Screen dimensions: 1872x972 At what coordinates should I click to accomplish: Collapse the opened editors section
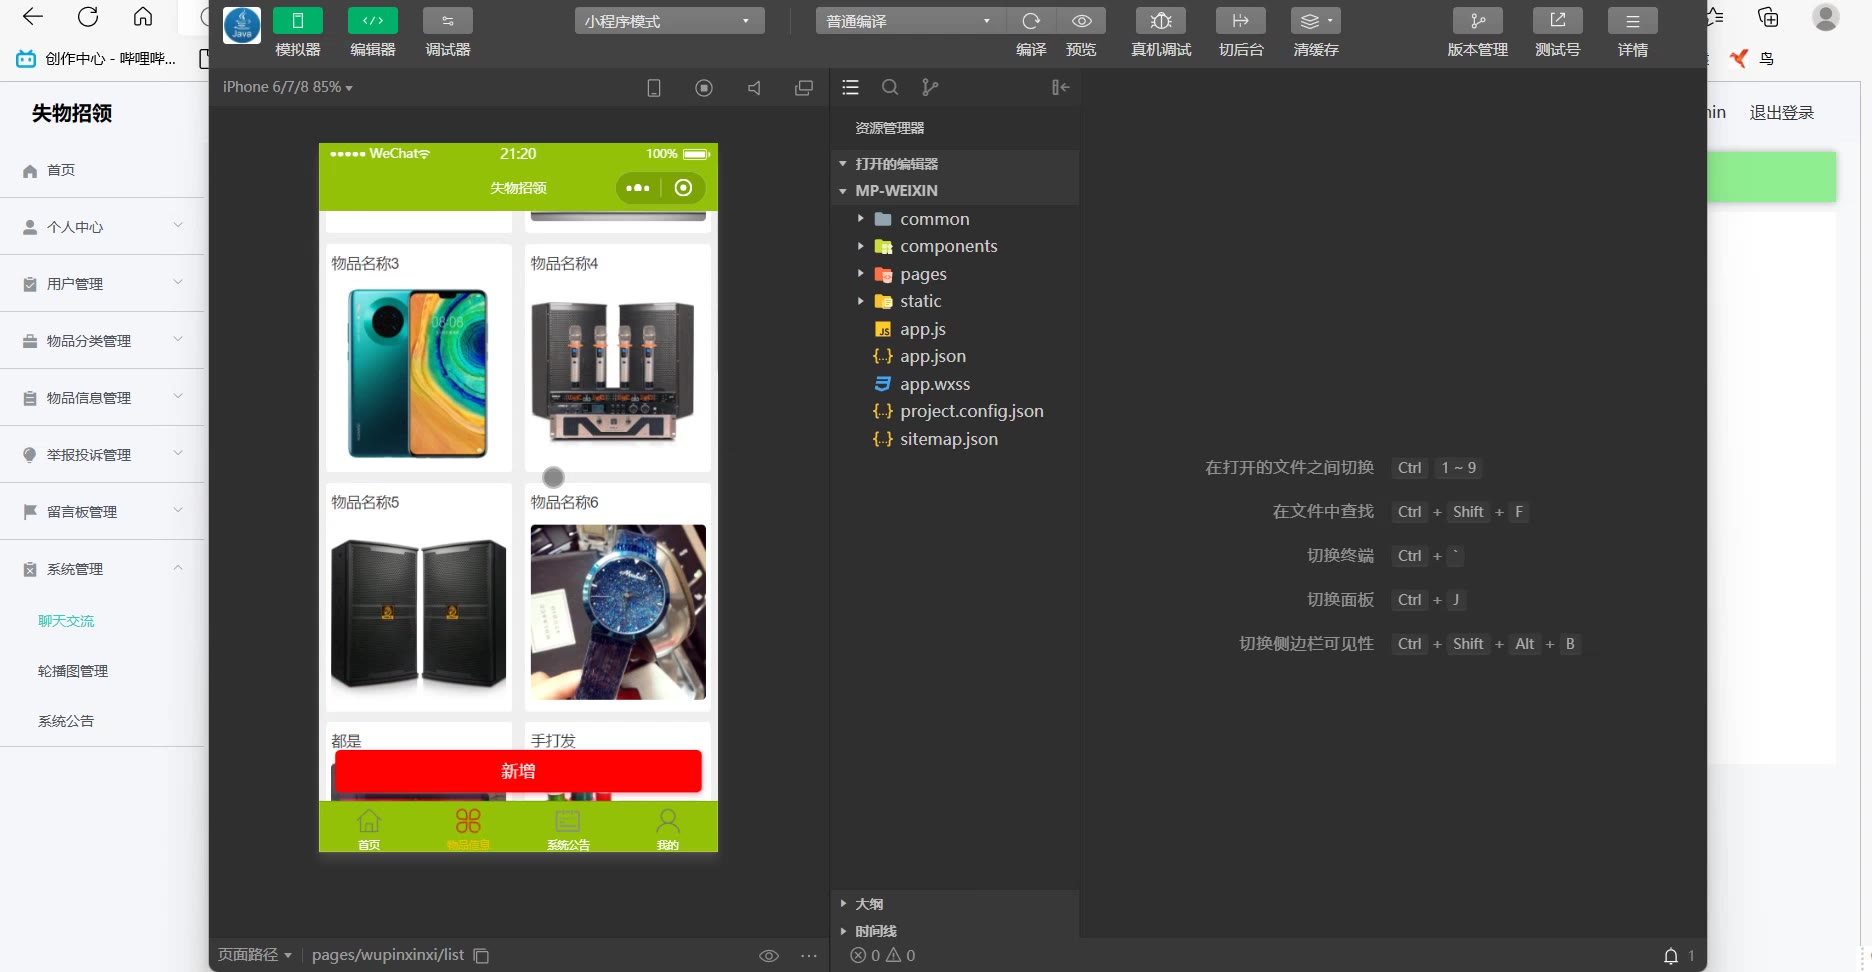(x=955, y=164)
